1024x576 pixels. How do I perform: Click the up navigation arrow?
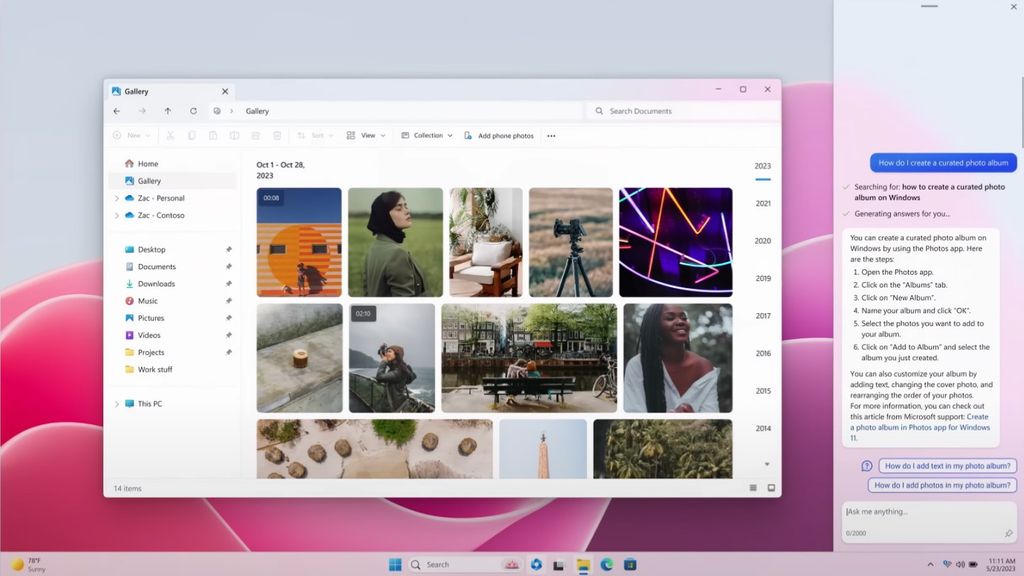[168, 111]
